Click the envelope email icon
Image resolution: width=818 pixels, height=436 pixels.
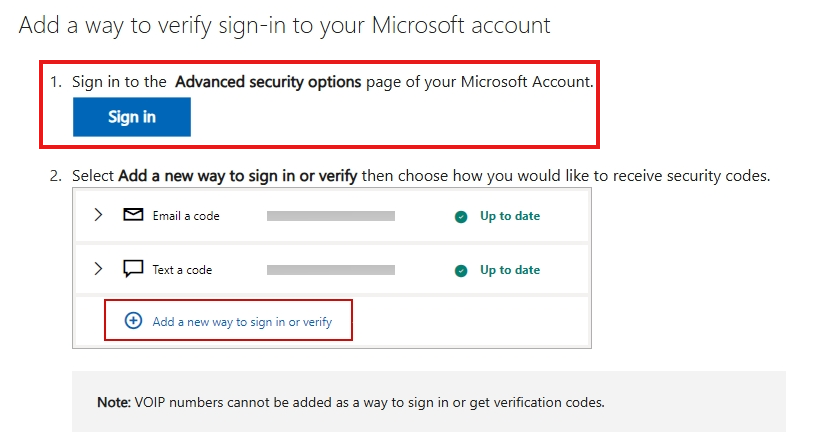pyautogui.click(x=133, y=214)
